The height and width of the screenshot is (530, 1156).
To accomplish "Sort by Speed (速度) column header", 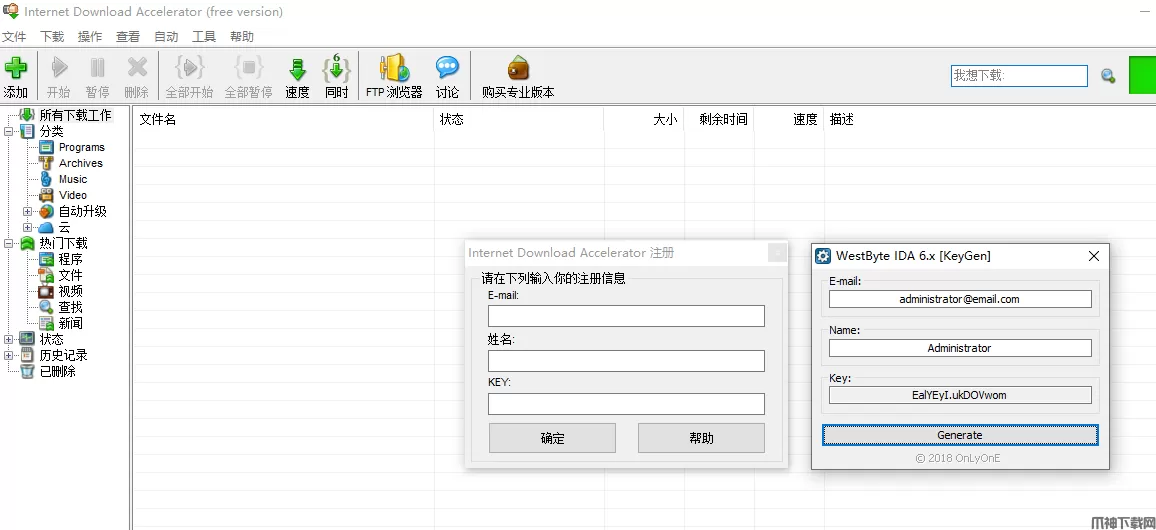I will [789, 119].
